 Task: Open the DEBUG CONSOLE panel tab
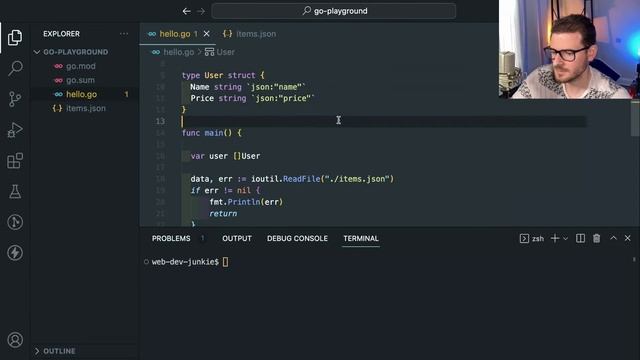(297, 238)
